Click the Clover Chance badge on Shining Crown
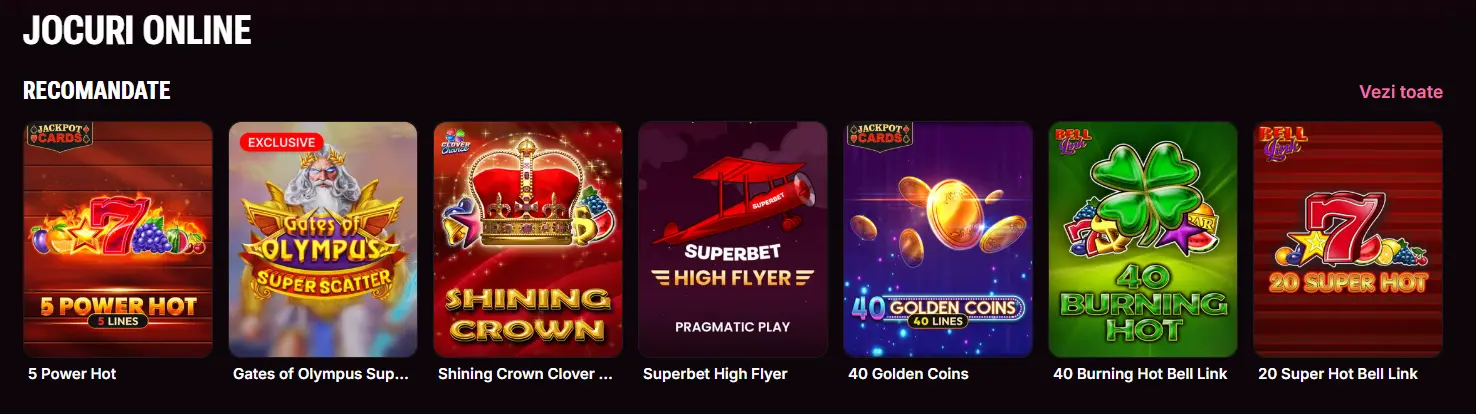Viewport: 1476px width, 414px height. (x=456, y=142)
